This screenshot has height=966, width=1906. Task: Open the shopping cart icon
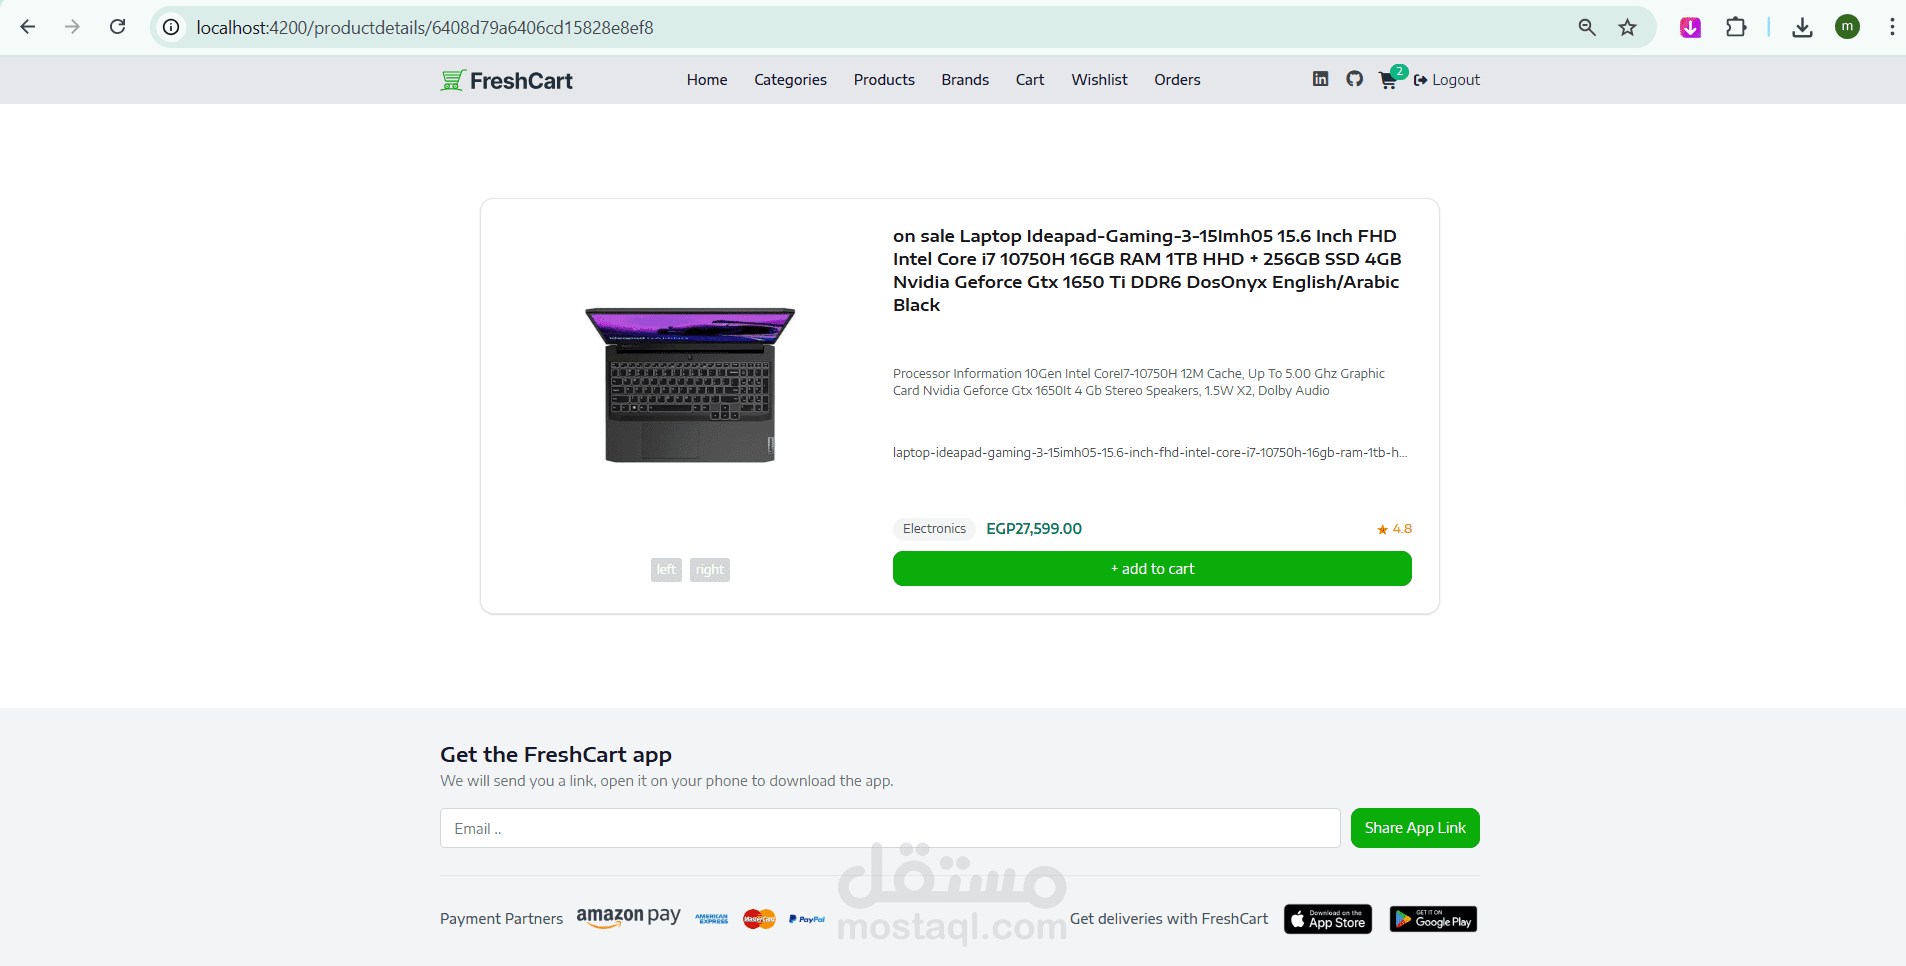tap(1388, 80)
